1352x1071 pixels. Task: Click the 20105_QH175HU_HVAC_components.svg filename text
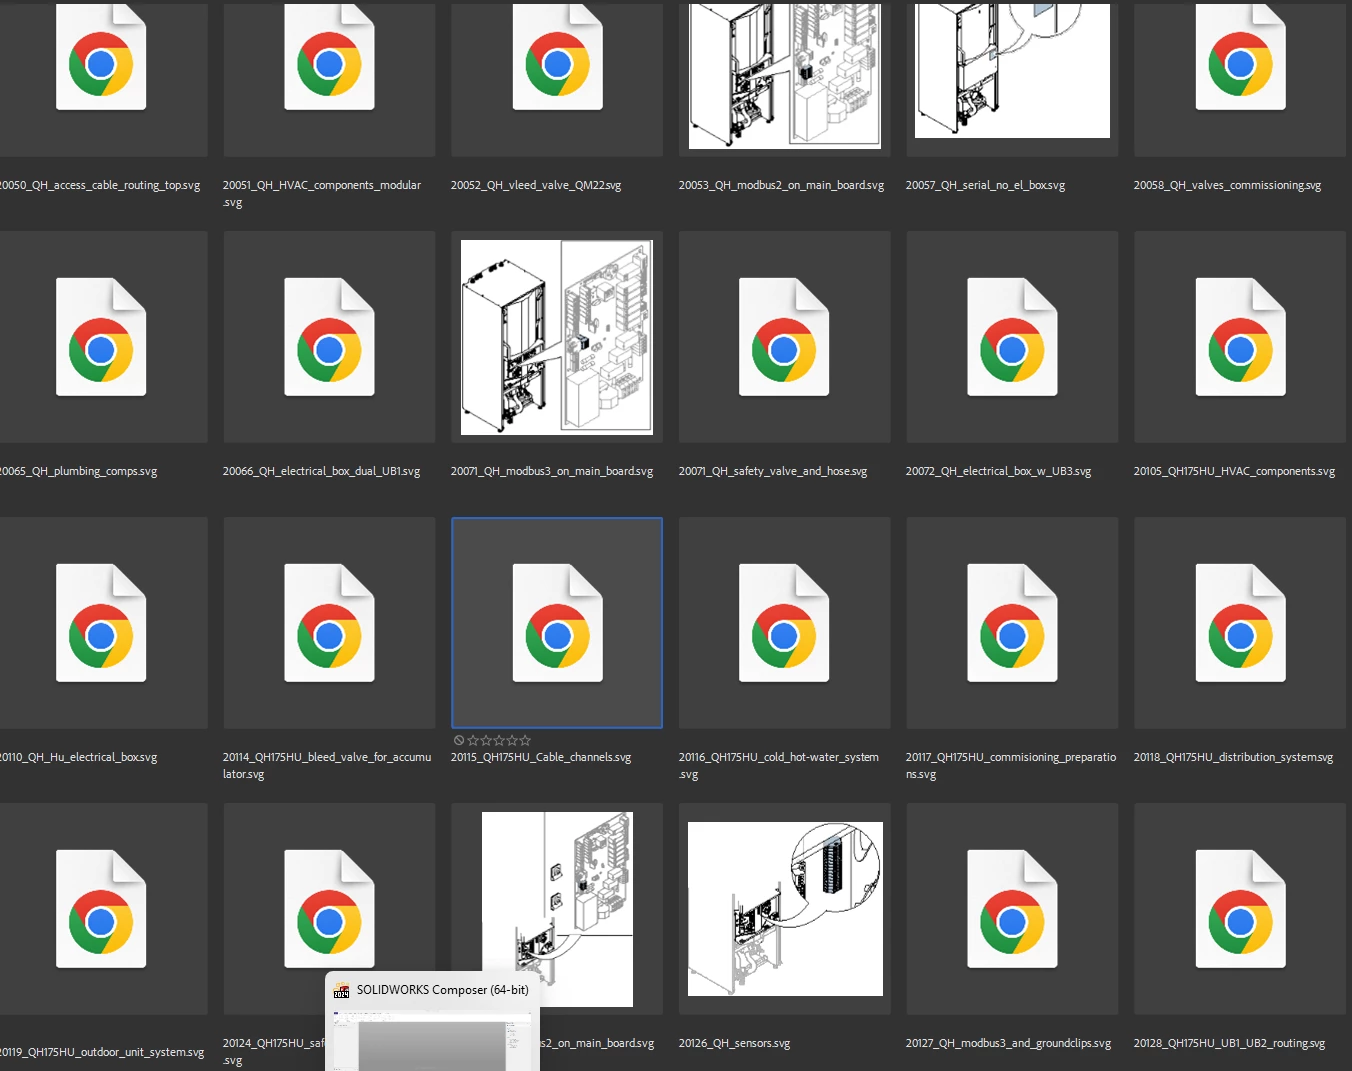pyautogui.click(x=1234, y=471)
